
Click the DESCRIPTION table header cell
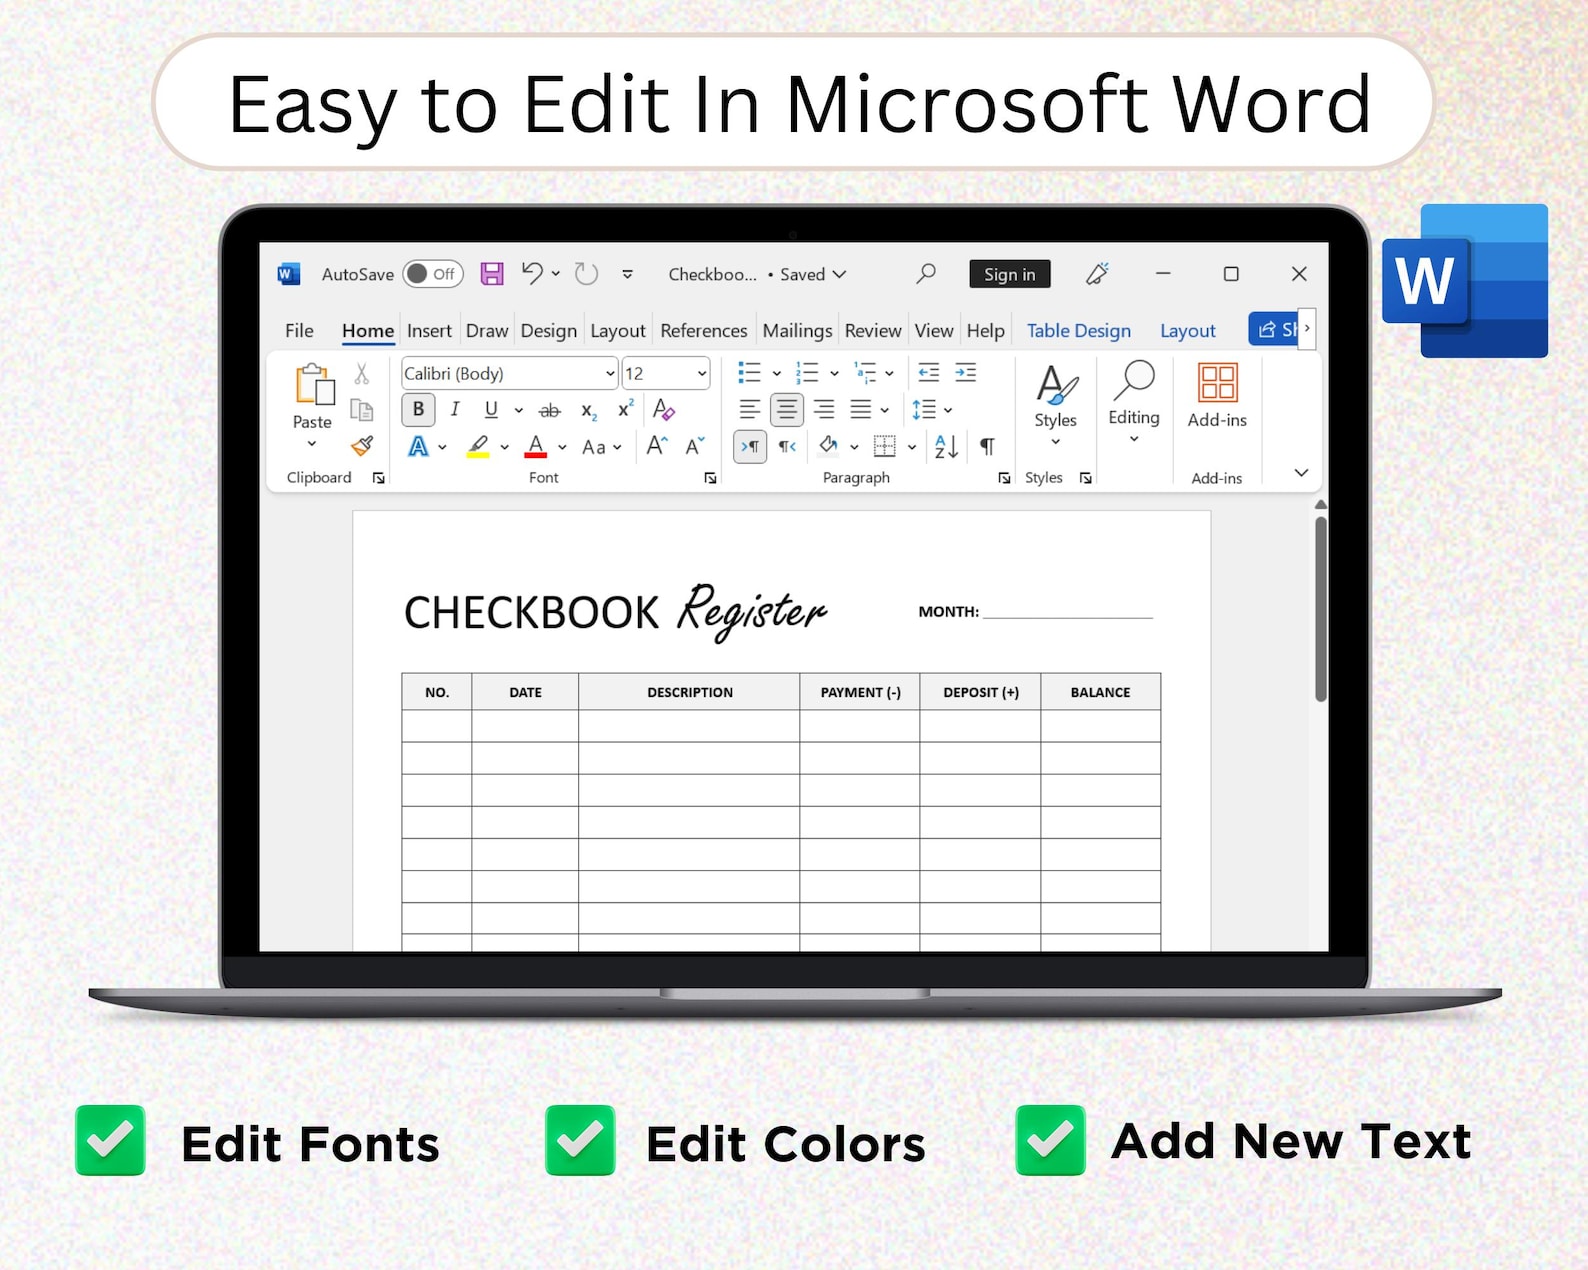point(690,692)
